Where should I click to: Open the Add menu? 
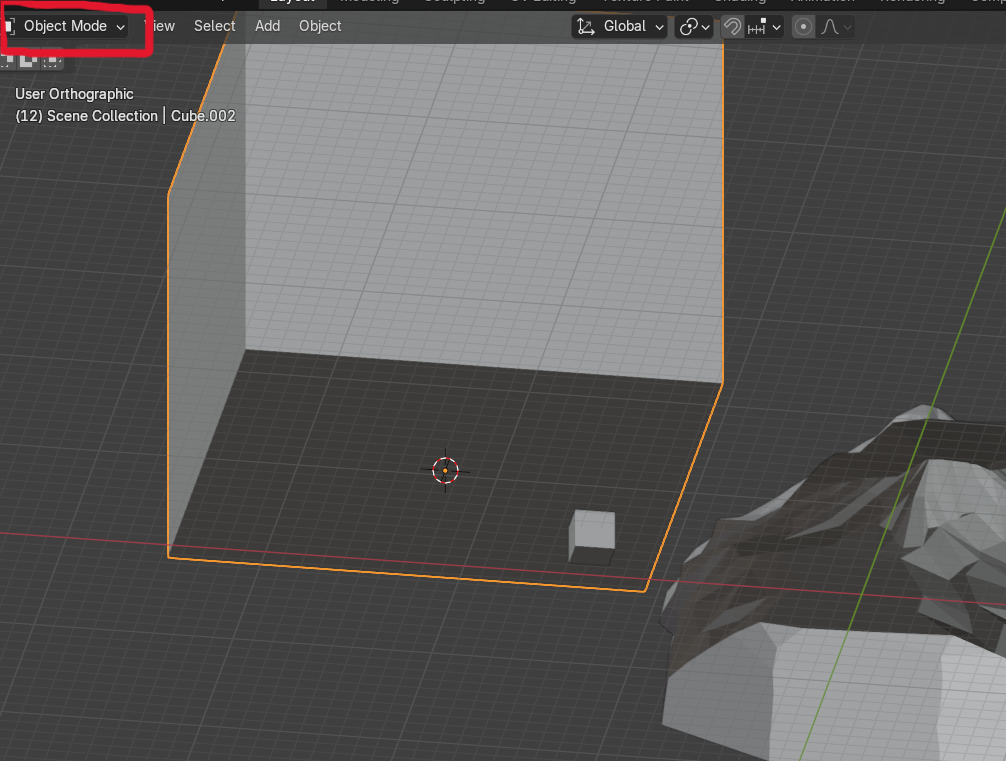tap(267, 26)
